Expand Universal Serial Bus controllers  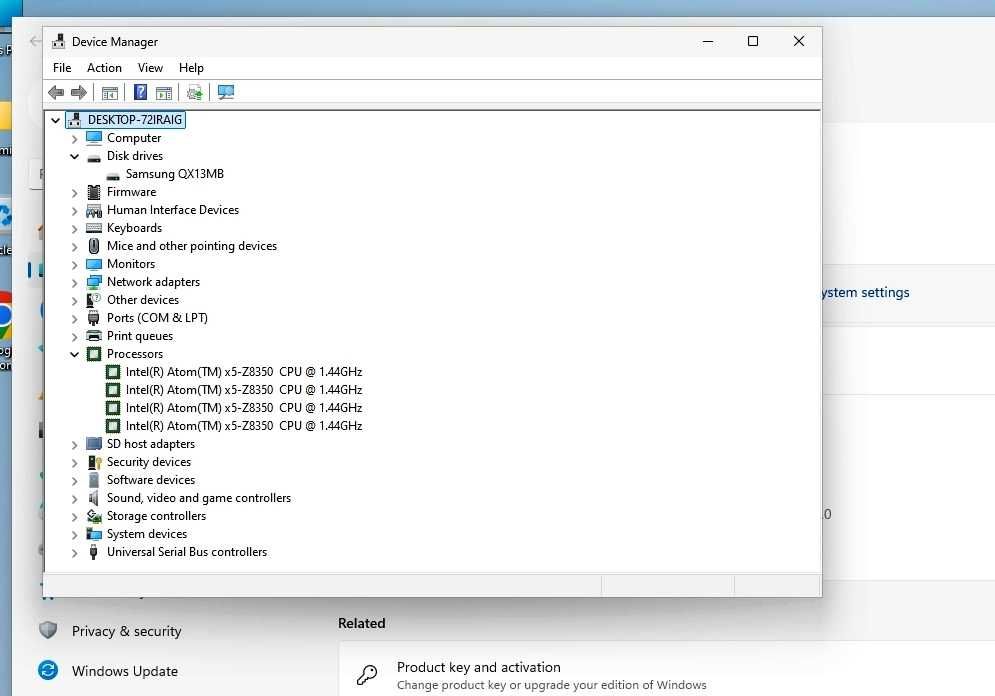click(x=74, y=553)
